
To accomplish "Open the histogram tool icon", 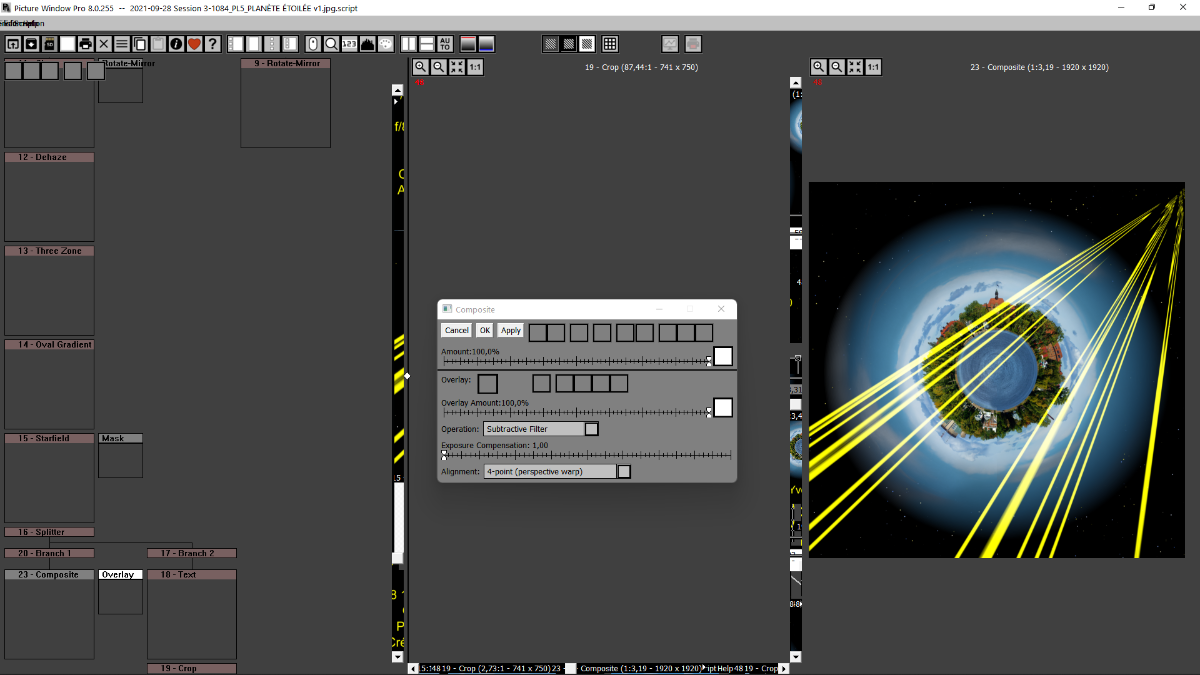I will (x=367, y=44).
